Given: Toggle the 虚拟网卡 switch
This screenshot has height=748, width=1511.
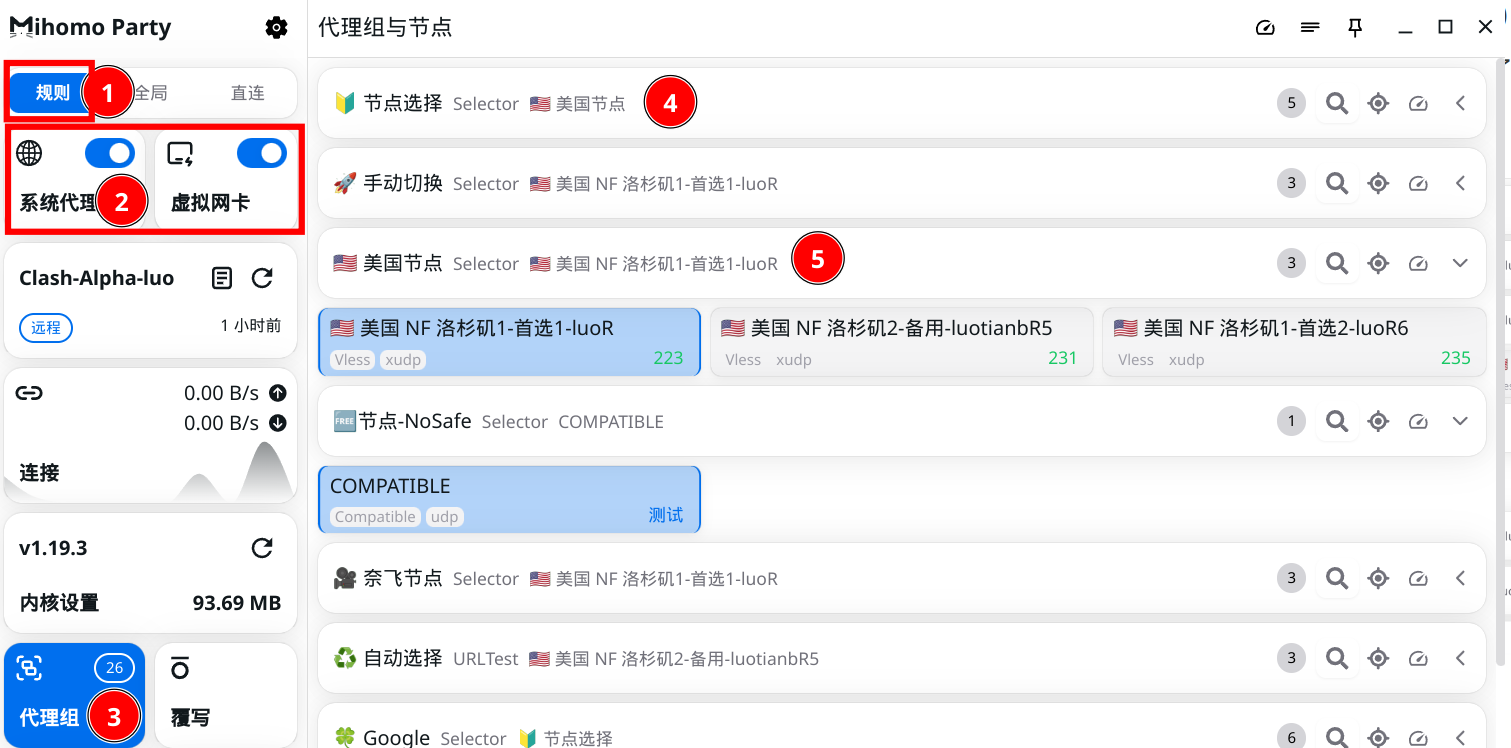Looking at the screenshot, I should (x=261, y=153).
